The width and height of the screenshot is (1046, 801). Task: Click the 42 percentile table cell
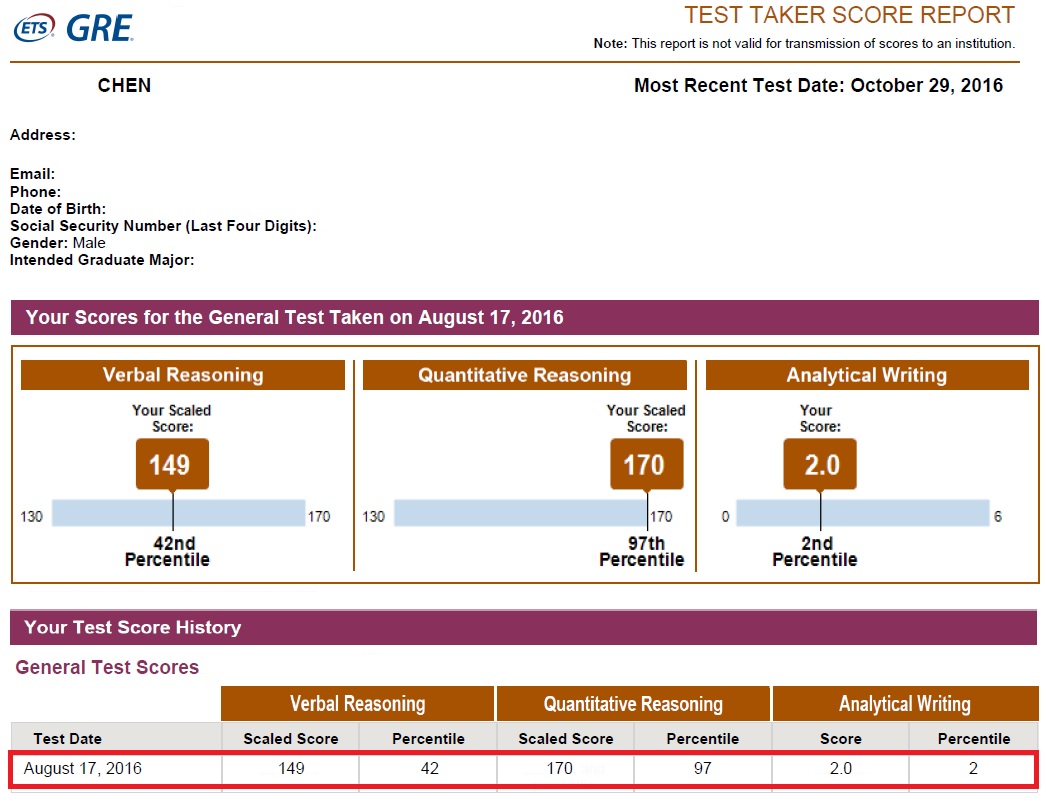click(x=430, y=768)
